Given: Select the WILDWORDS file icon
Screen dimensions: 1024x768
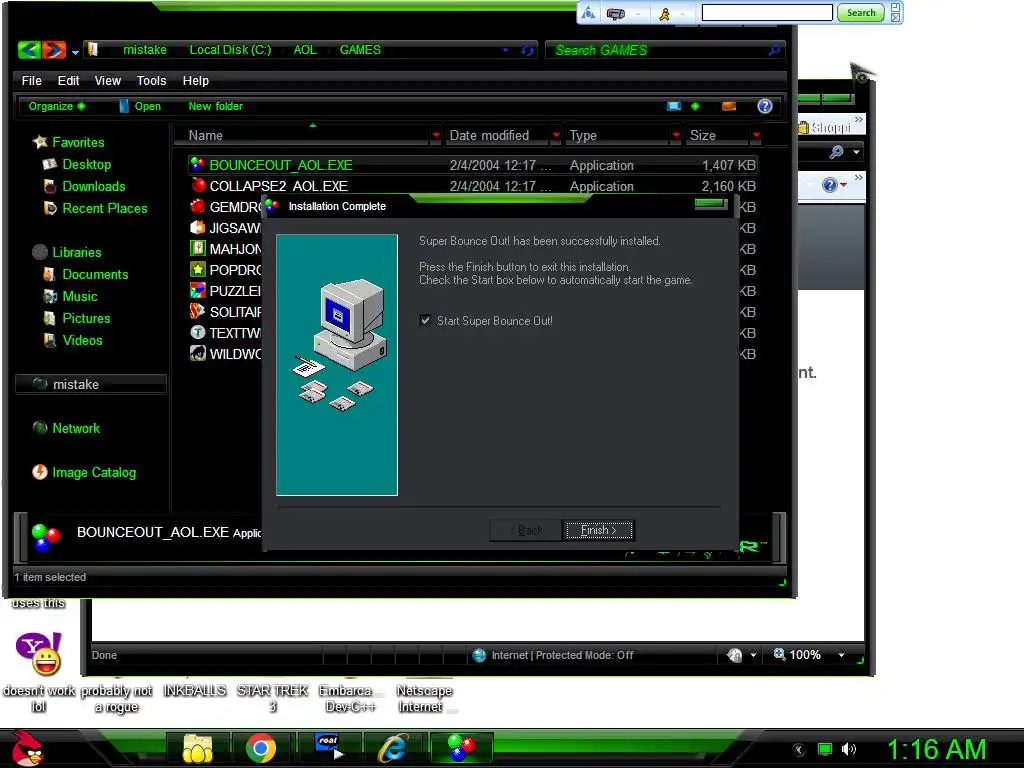Looking at the screenshot, I should click(197, 353).
